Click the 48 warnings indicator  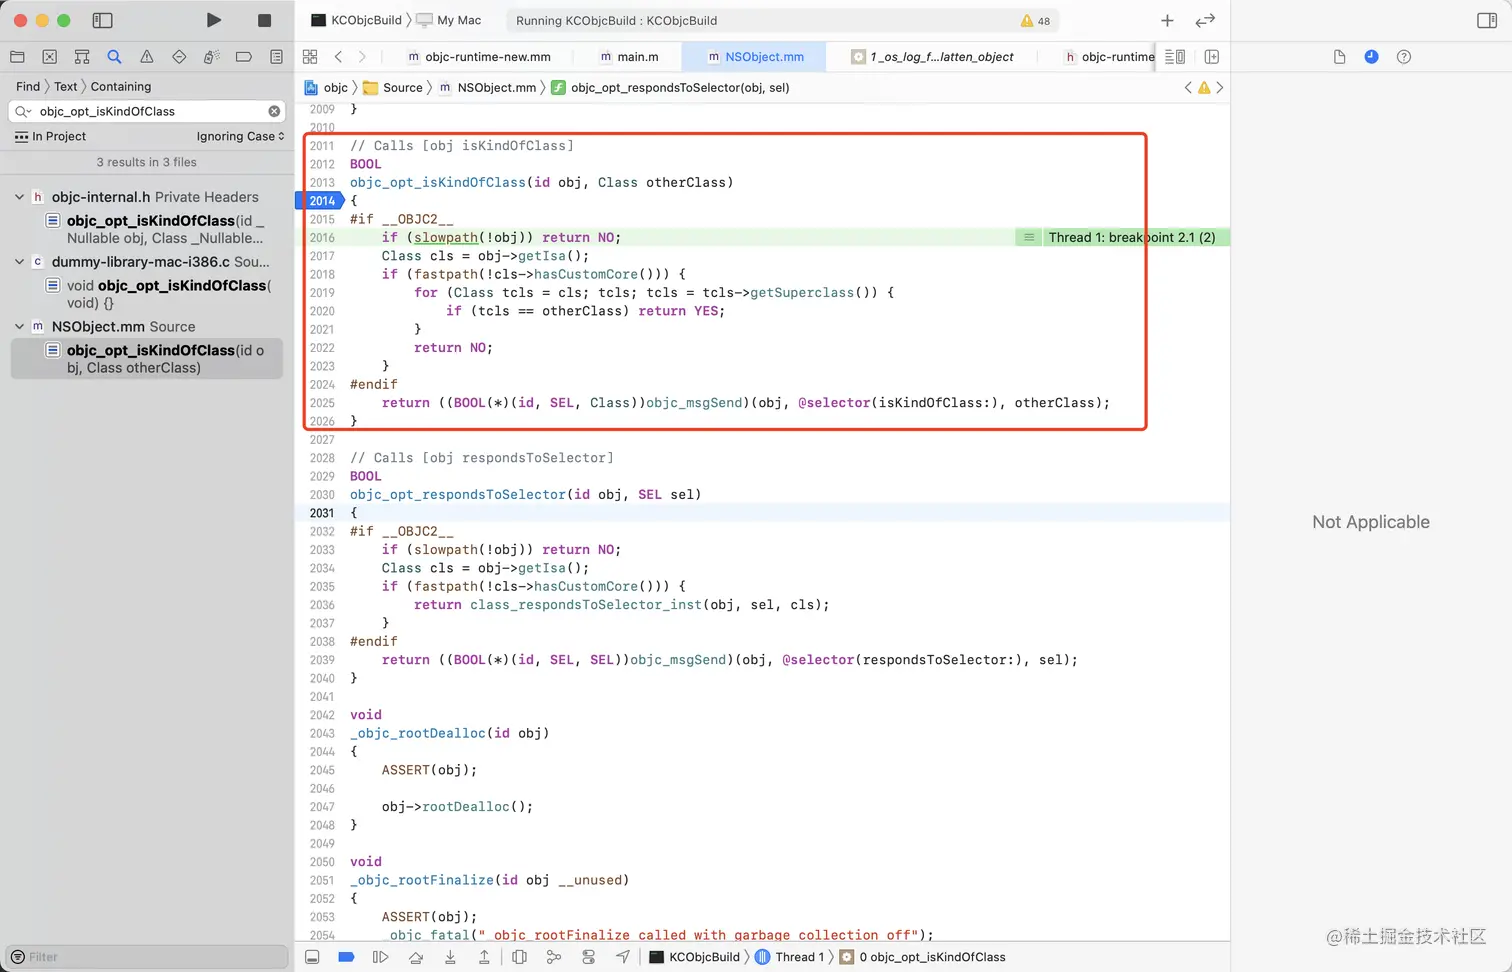click(1035, 20)
